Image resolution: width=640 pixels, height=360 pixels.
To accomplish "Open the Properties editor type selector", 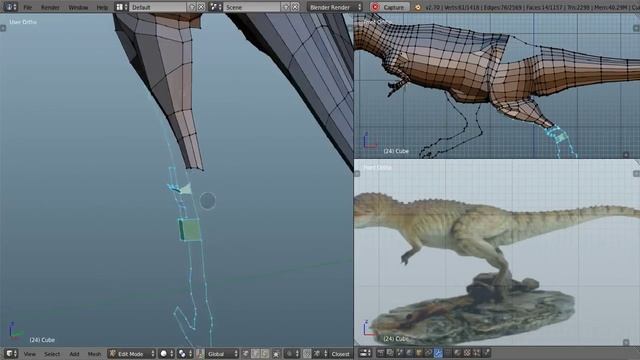I will pyautogui.click(x=365, y=353).
